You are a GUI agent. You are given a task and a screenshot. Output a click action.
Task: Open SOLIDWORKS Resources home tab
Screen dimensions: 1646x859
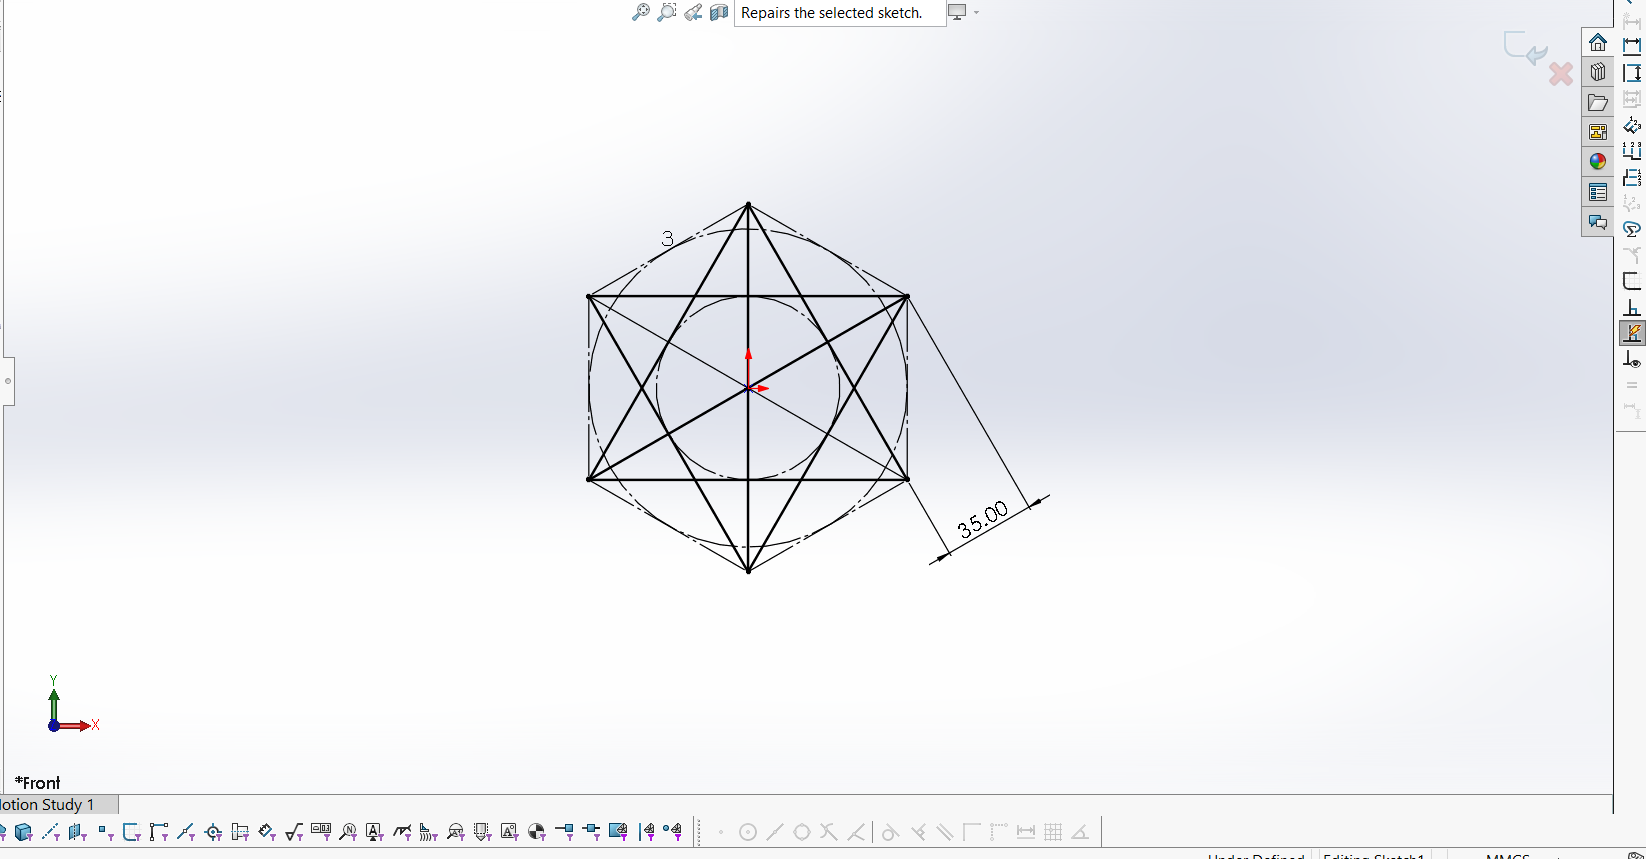click(x=1597, y=43)
